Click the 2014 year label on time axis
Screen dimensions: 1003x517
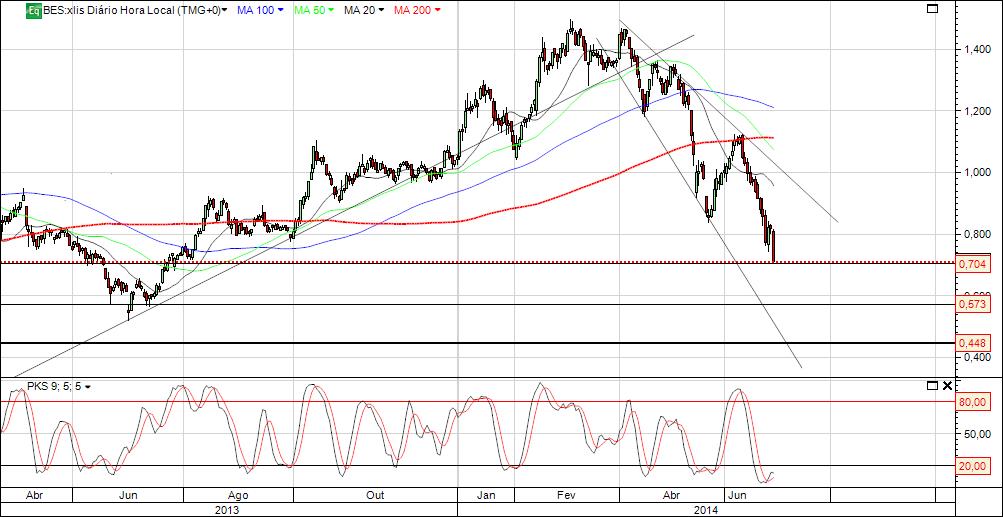pos(705,510)
